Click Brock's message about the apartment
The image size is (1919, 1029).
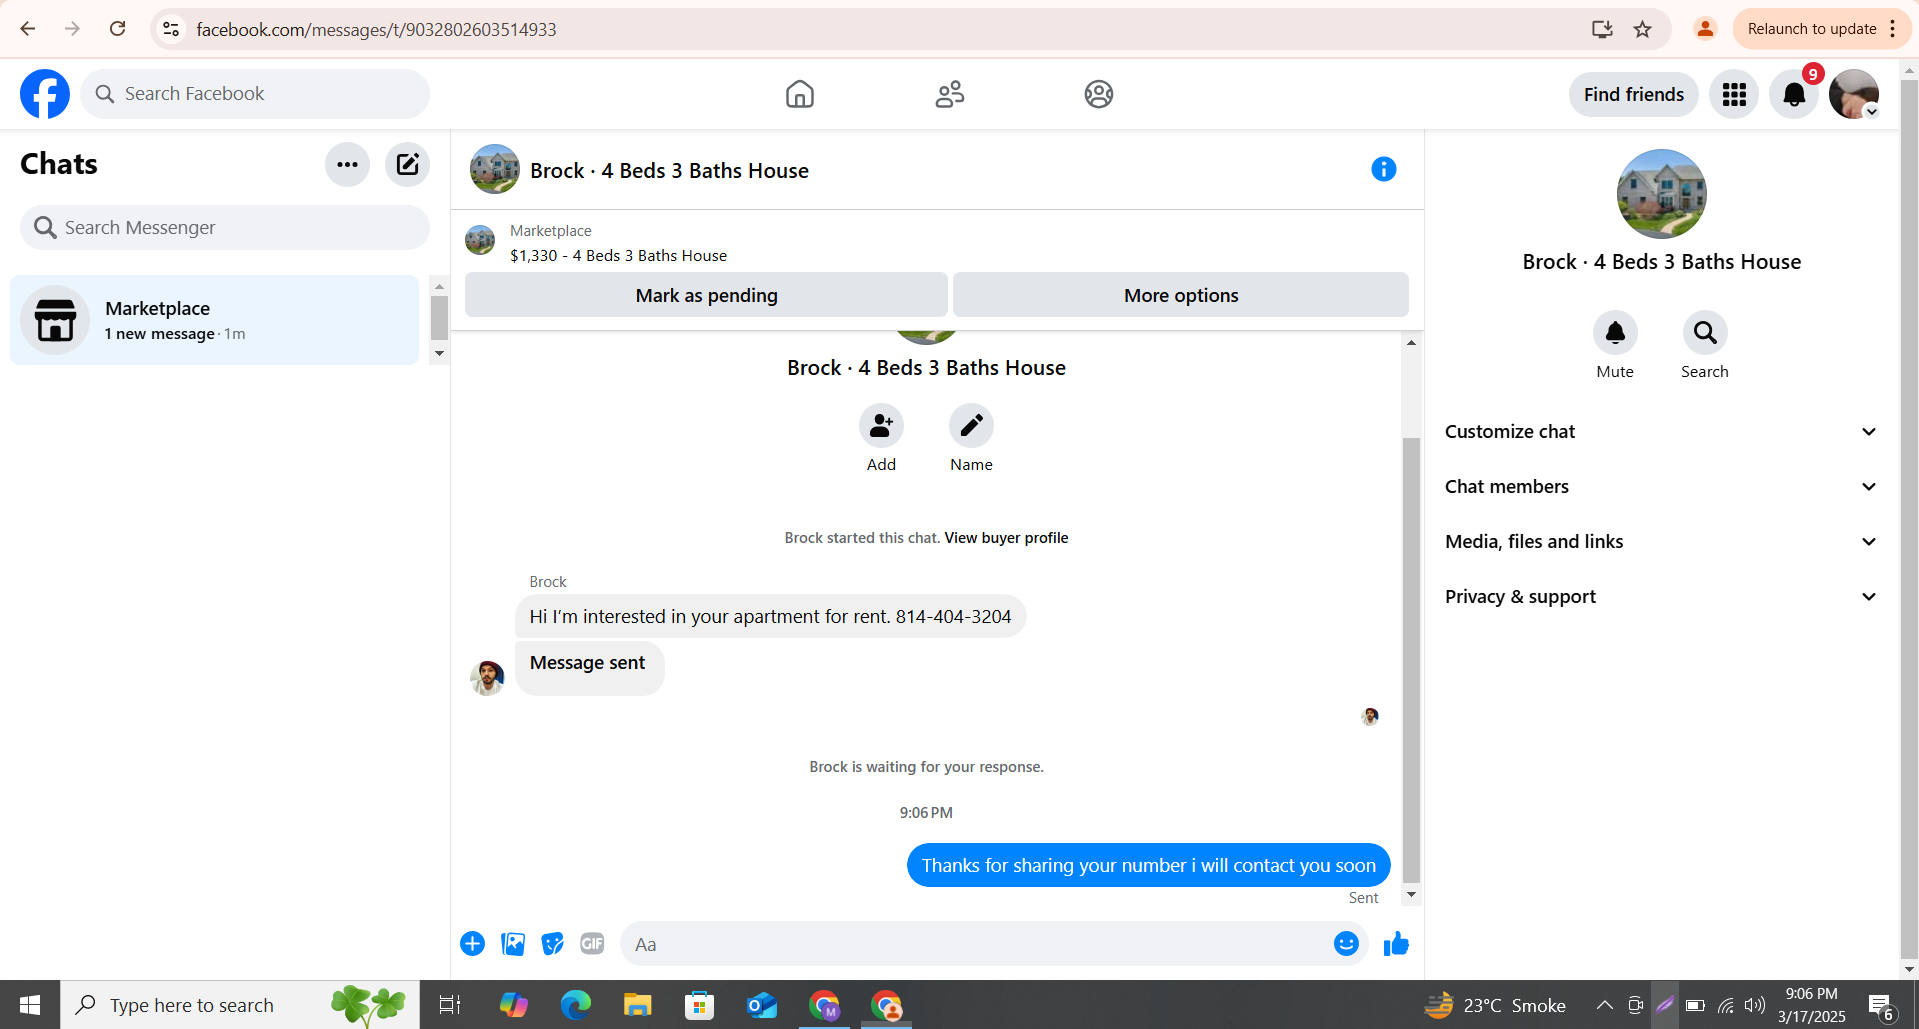pyautogui.click(x=770, y=617)
